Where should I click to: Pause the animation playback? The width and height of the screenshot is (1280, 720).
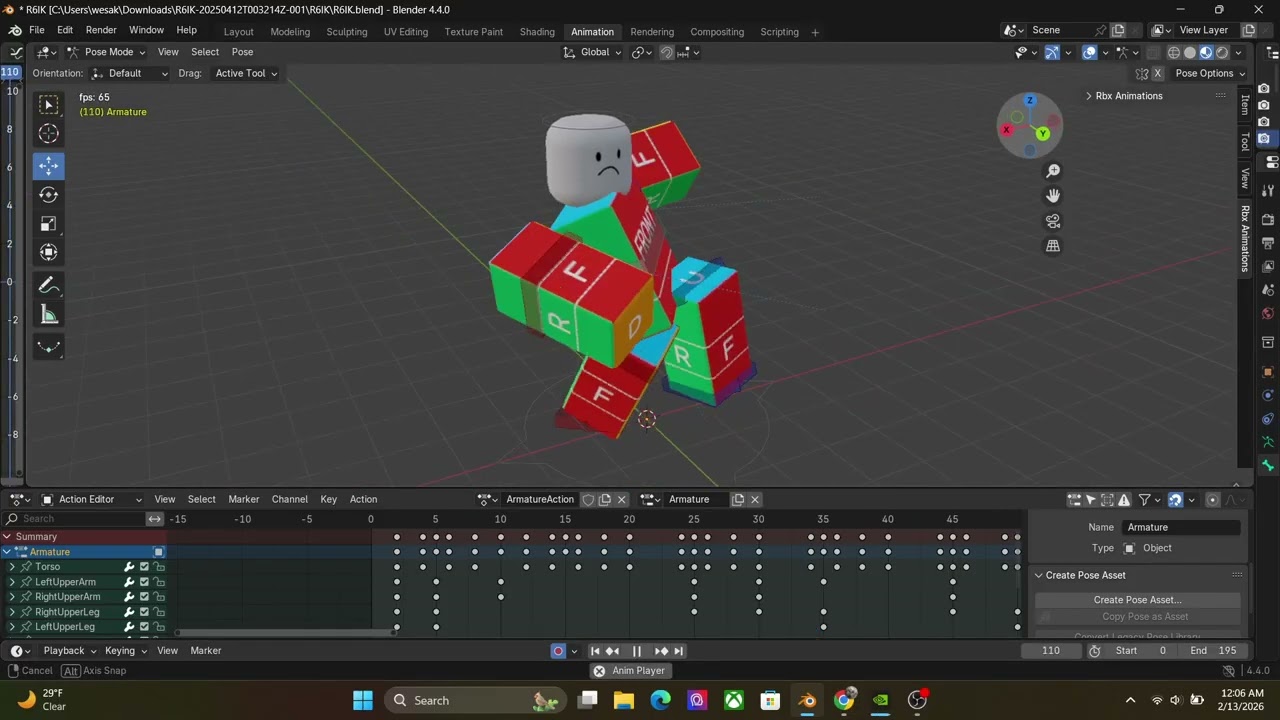coord(637,651)
